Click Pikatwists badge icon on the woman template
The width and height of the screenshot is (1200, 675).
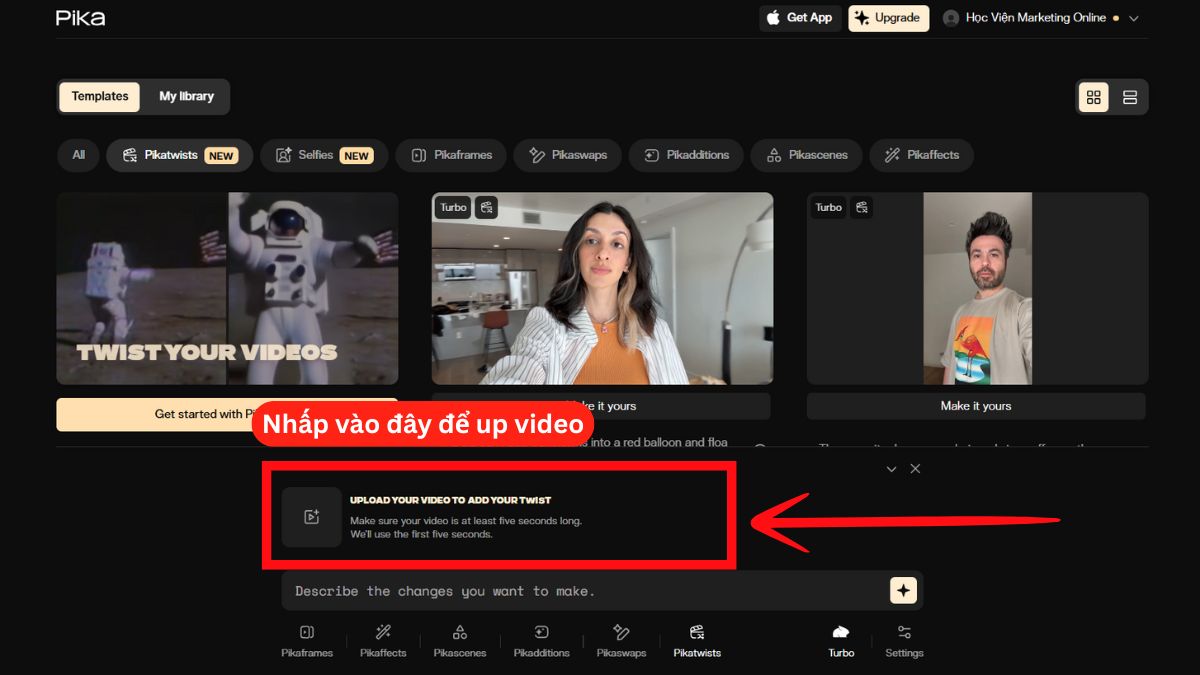tap(486, 207)
